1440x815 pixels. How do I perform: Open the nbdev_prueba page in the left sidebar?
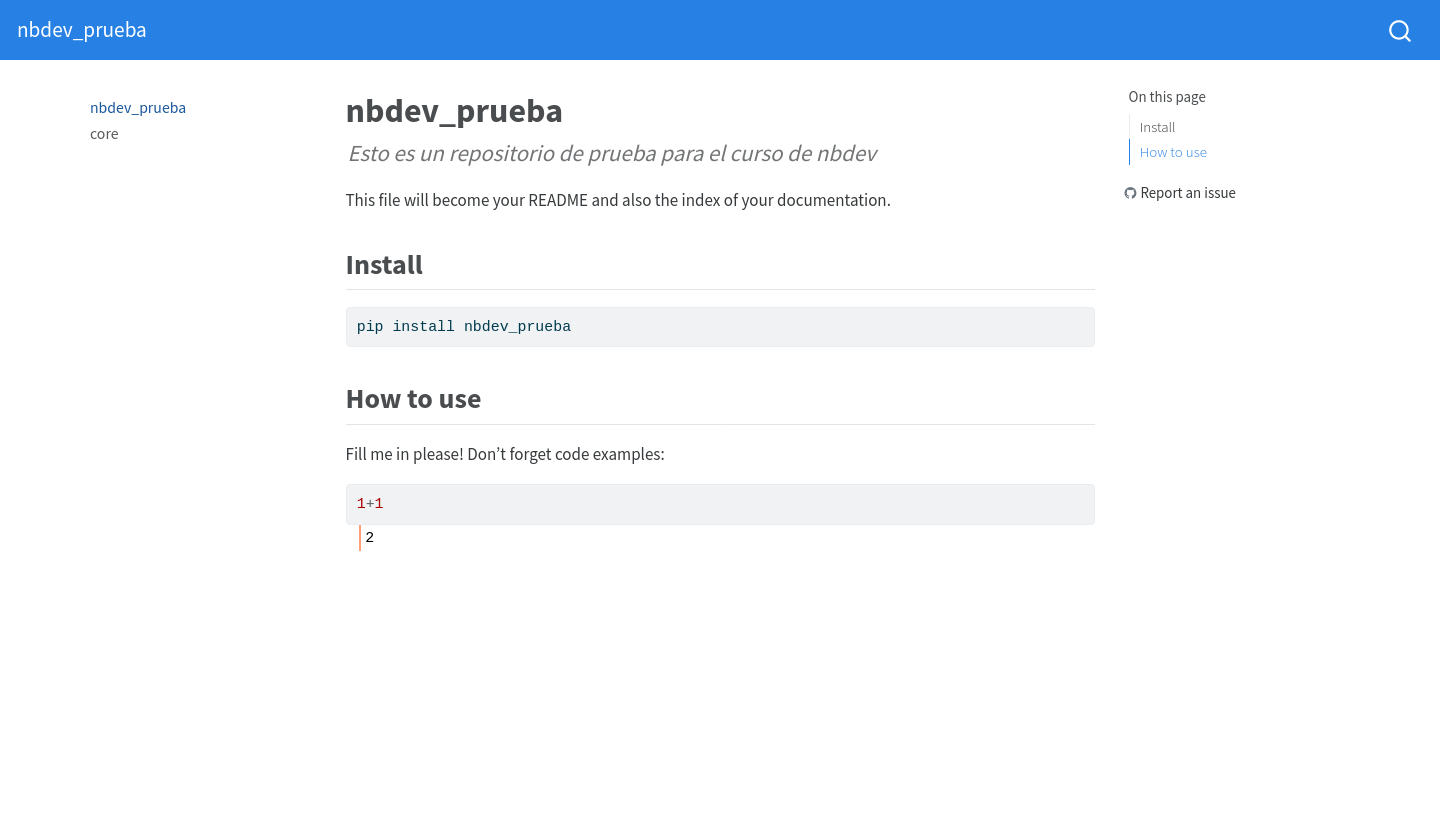[x=138, y=108]
